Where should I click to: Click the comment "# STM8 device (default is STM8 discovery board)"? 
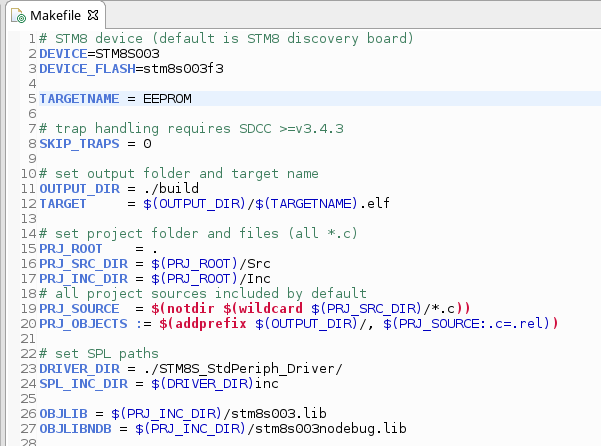coord(226,38)
